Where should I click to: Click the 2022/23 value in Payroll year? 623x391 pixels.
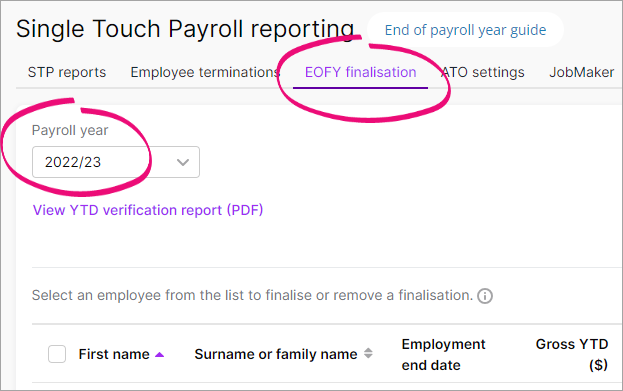[x=73, y=162]
